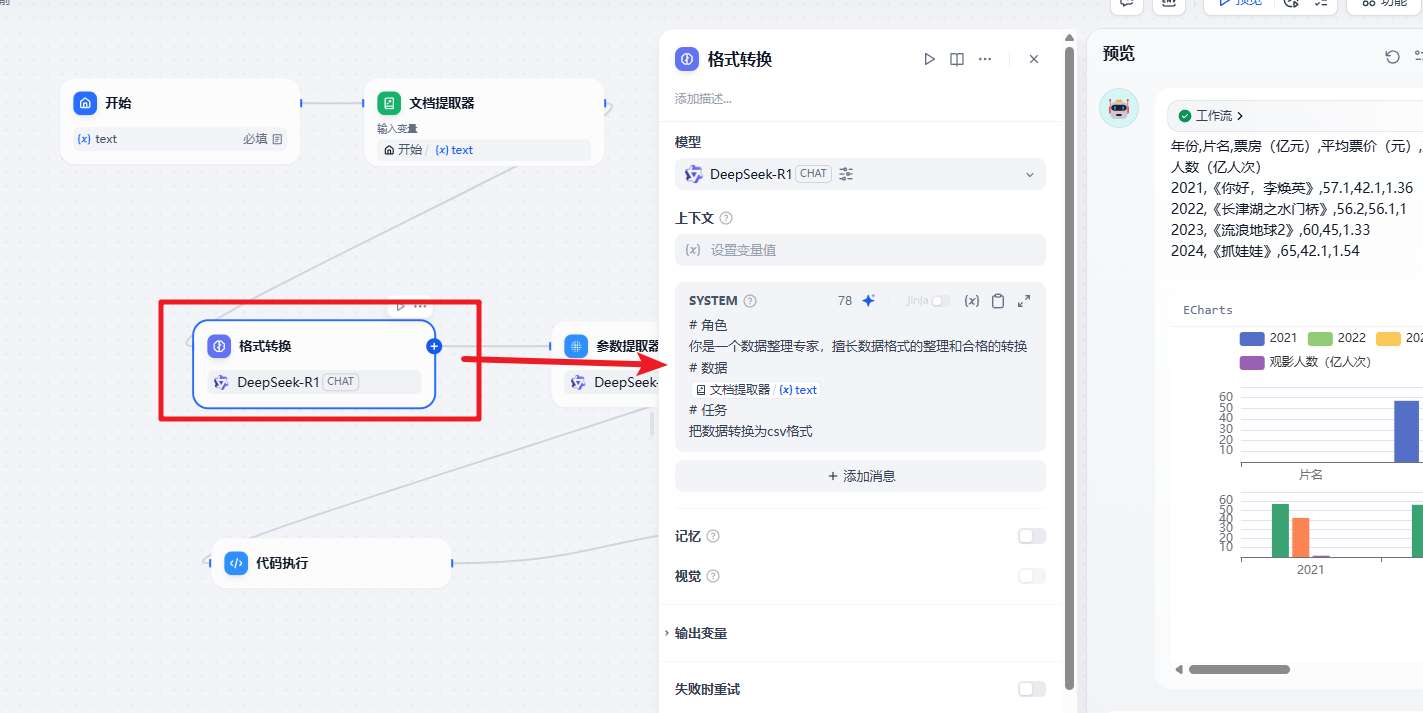This screenshot has width=1423, height=713.
Task: Run the 格式转换 node from the panel header
Action: (x=929, y=60)
